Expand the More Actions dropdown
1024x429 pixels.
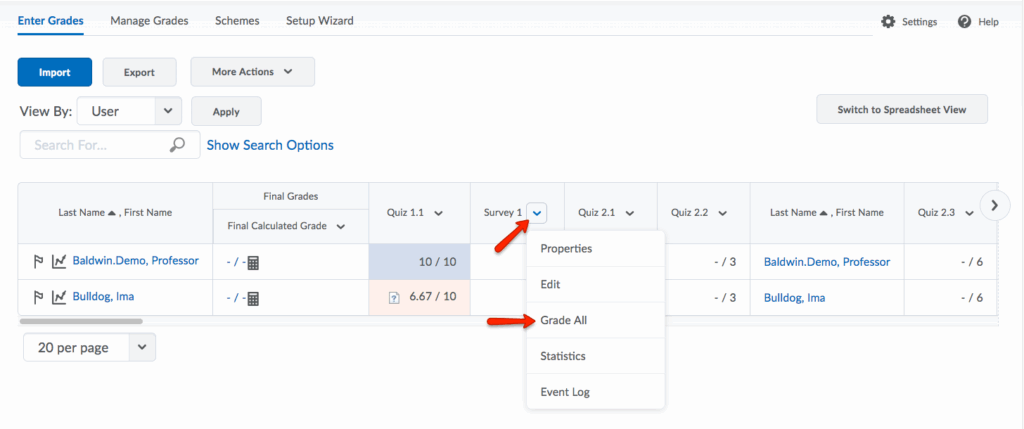pos(252,72)
